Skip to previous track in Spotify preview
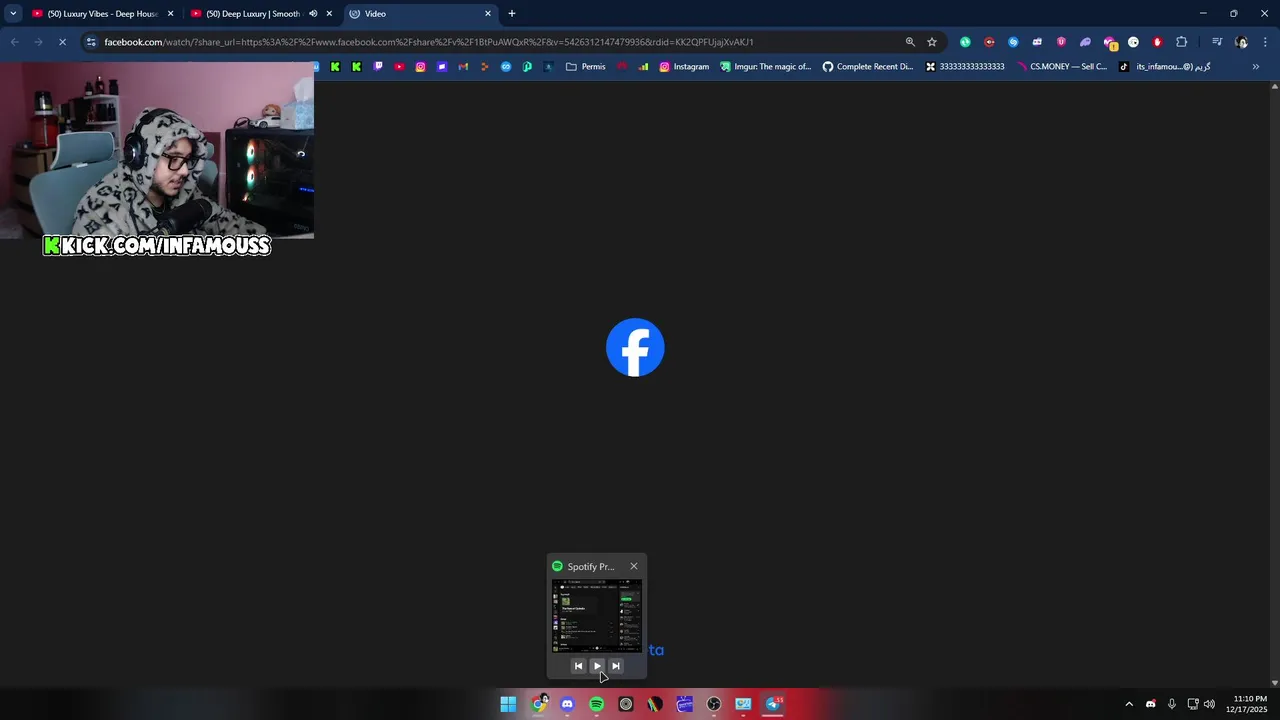Image resolution: width=1280 pixels, height=720 pixels. click(578, 666)
